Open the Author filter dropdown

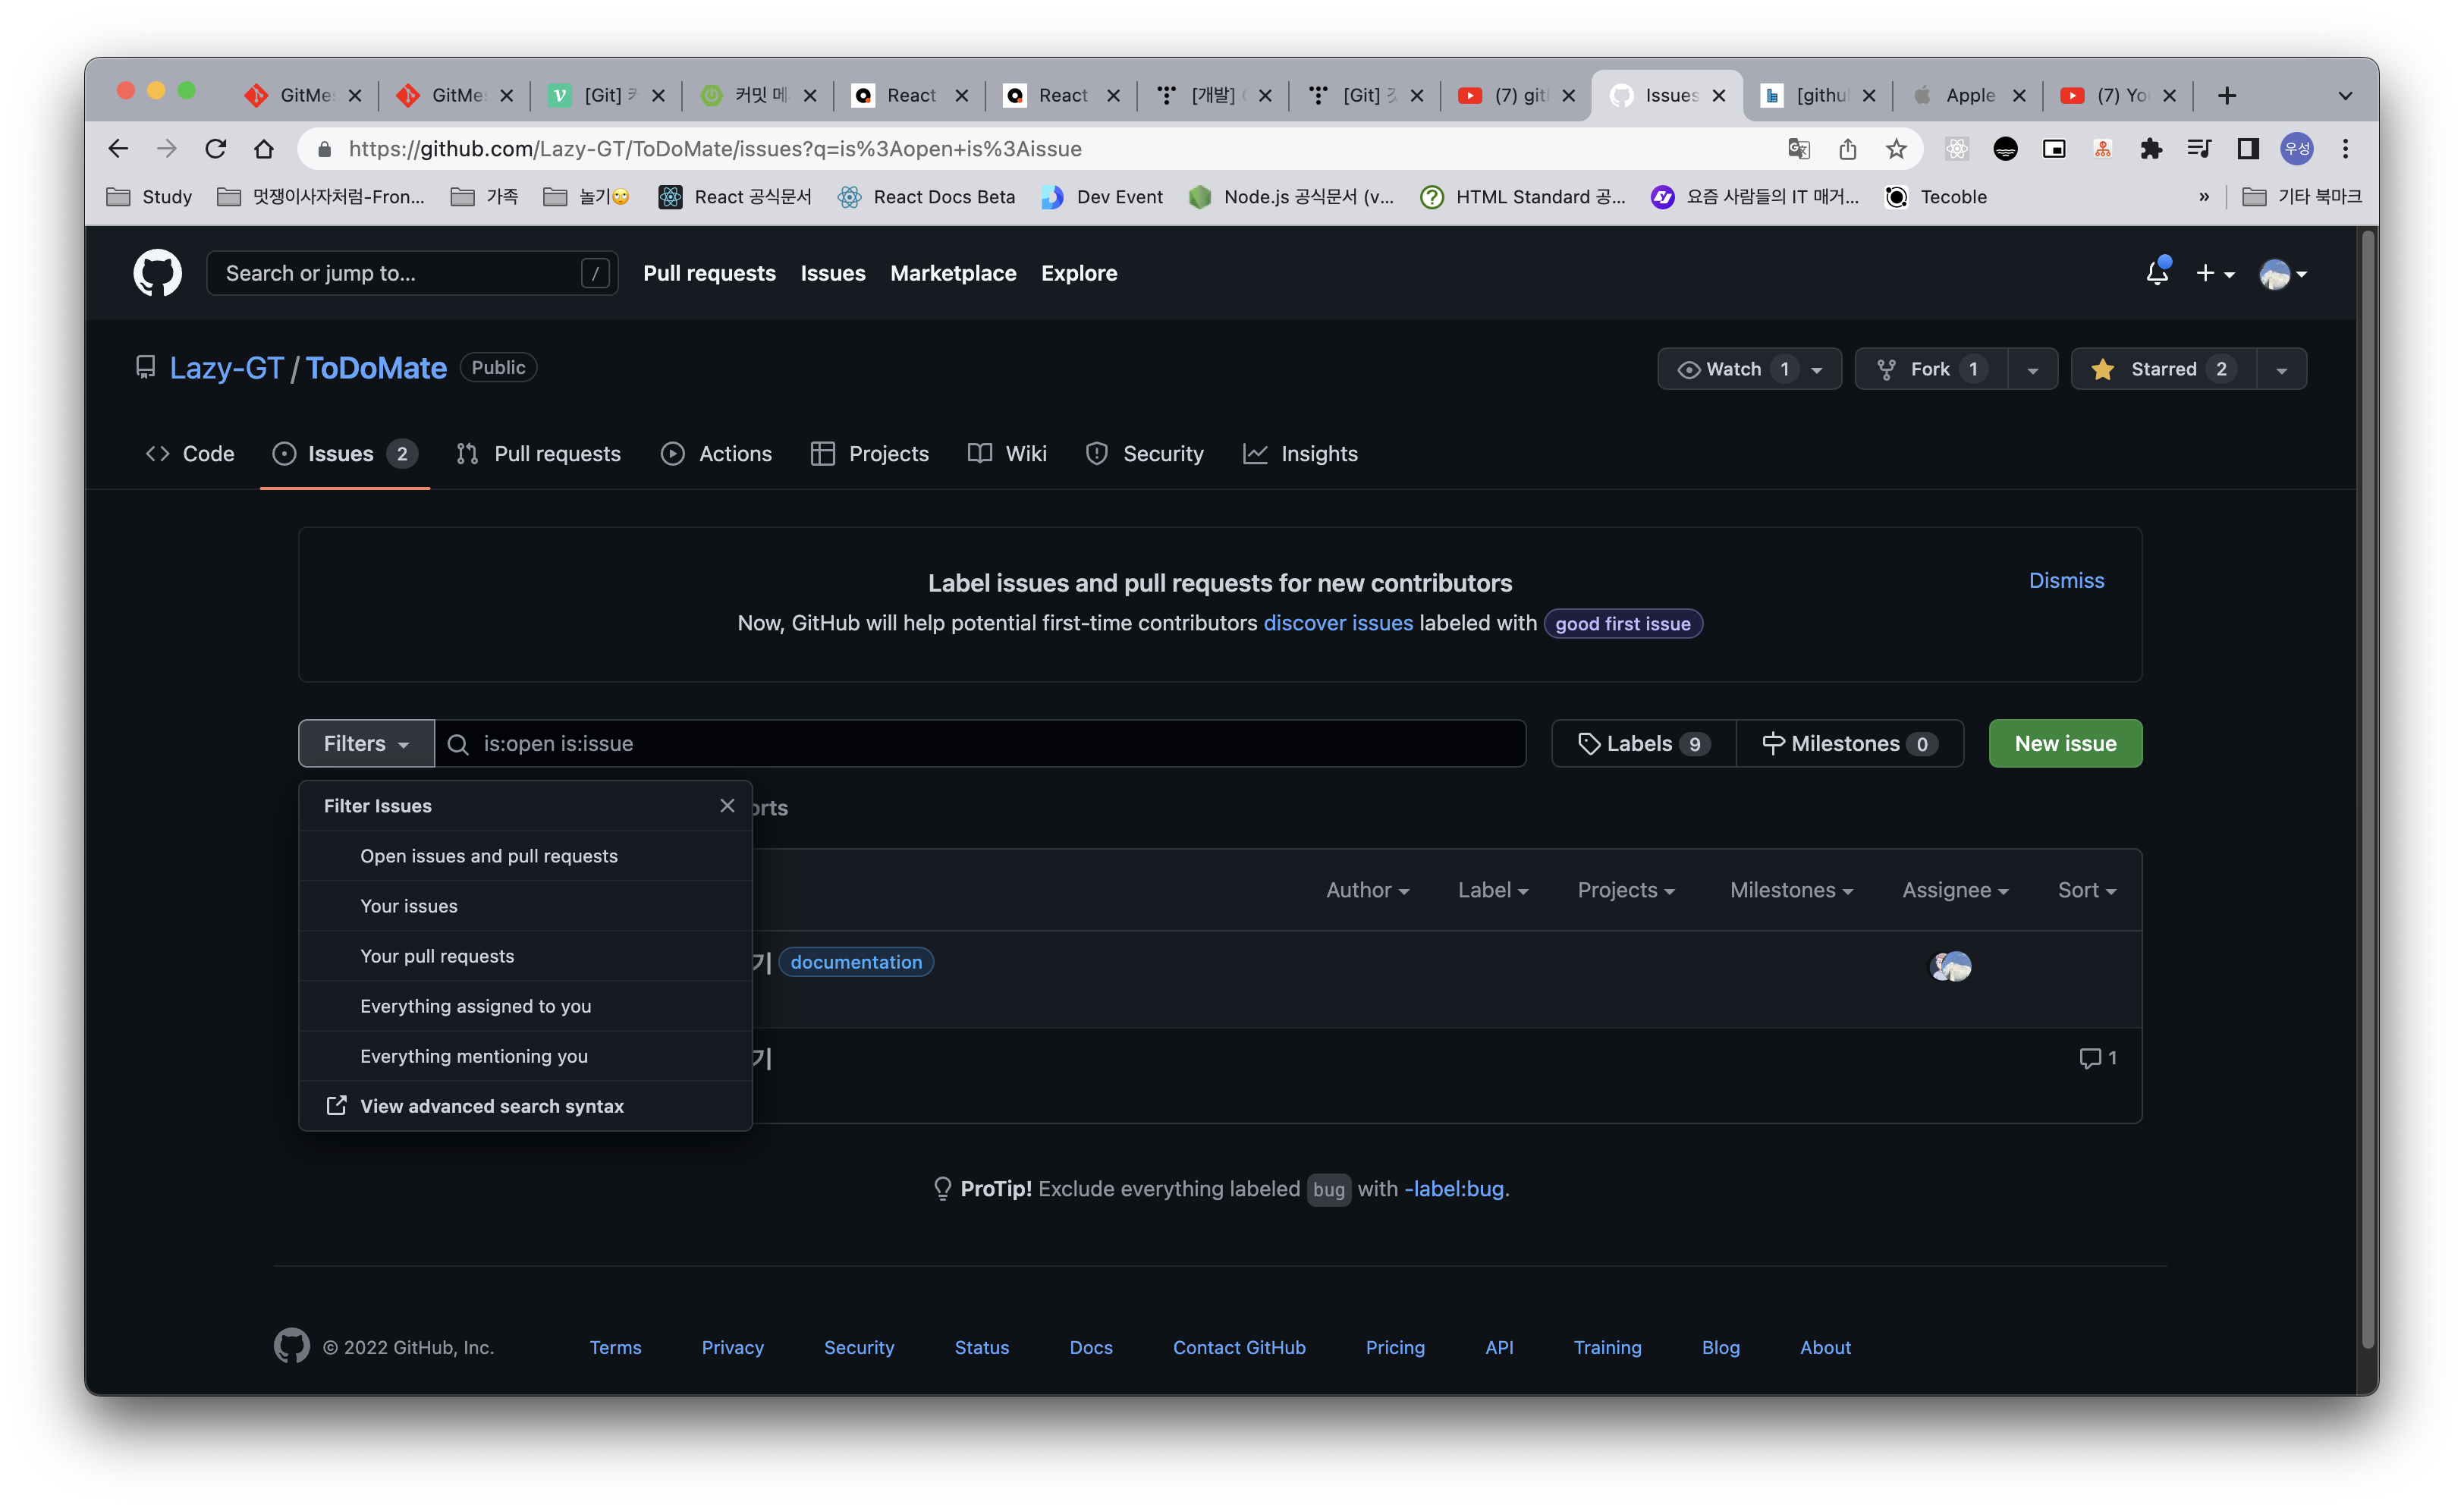[x=1367, y=889]
